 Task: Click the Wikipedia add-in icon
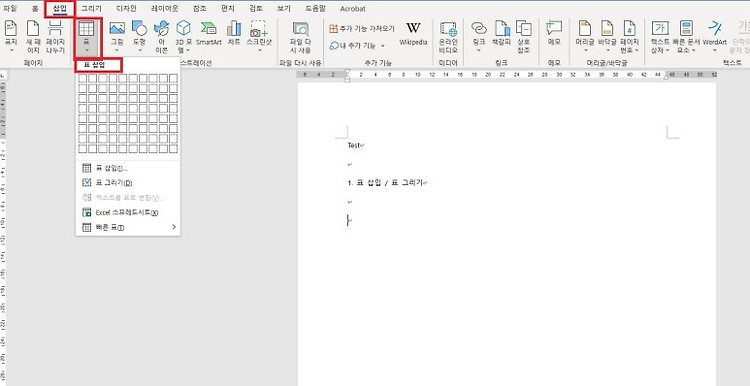413,28
